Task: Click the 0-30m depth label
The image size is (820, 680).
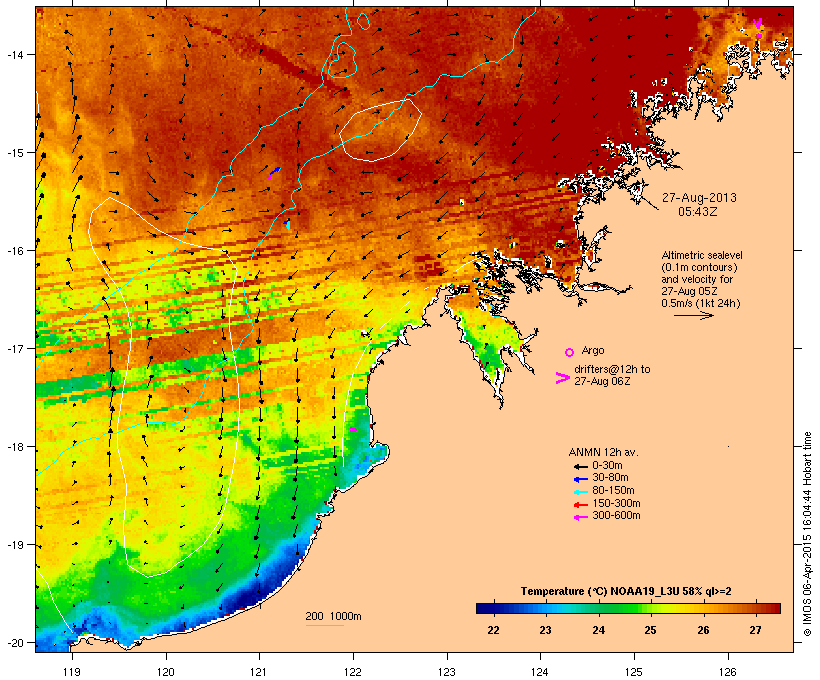Action: pos(607,466)
